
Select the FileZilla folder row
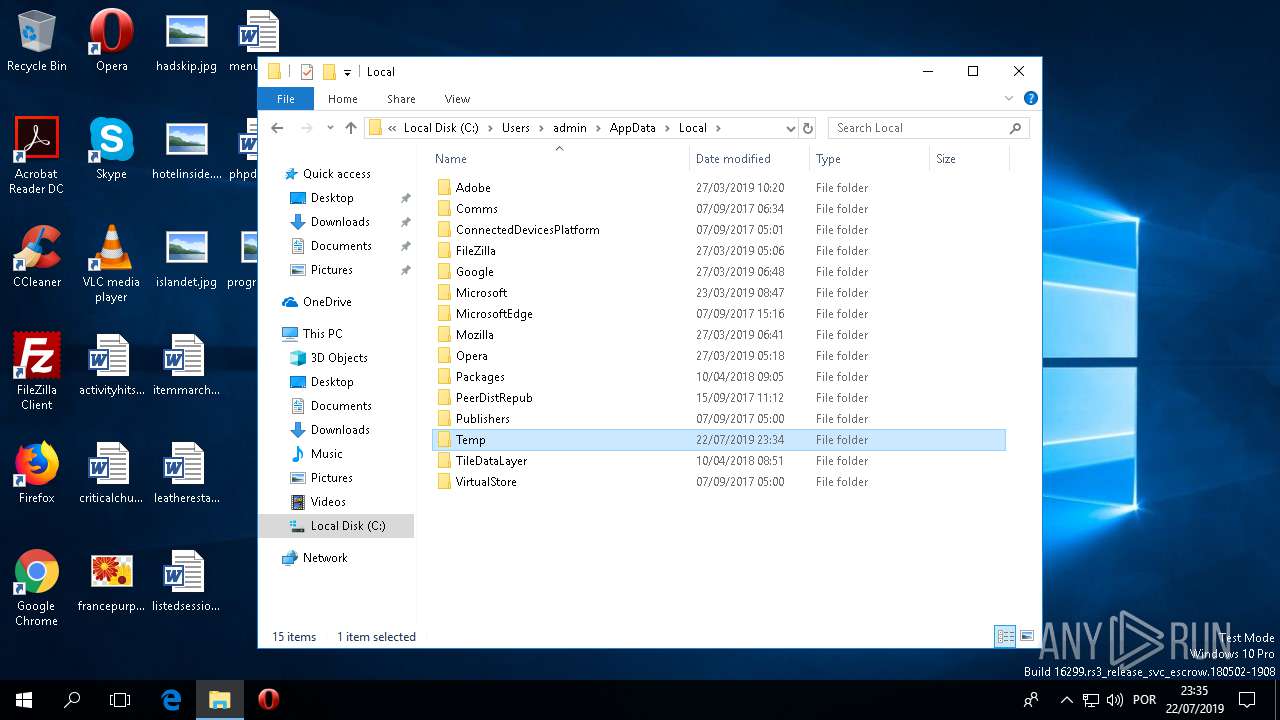click(719, 251)
